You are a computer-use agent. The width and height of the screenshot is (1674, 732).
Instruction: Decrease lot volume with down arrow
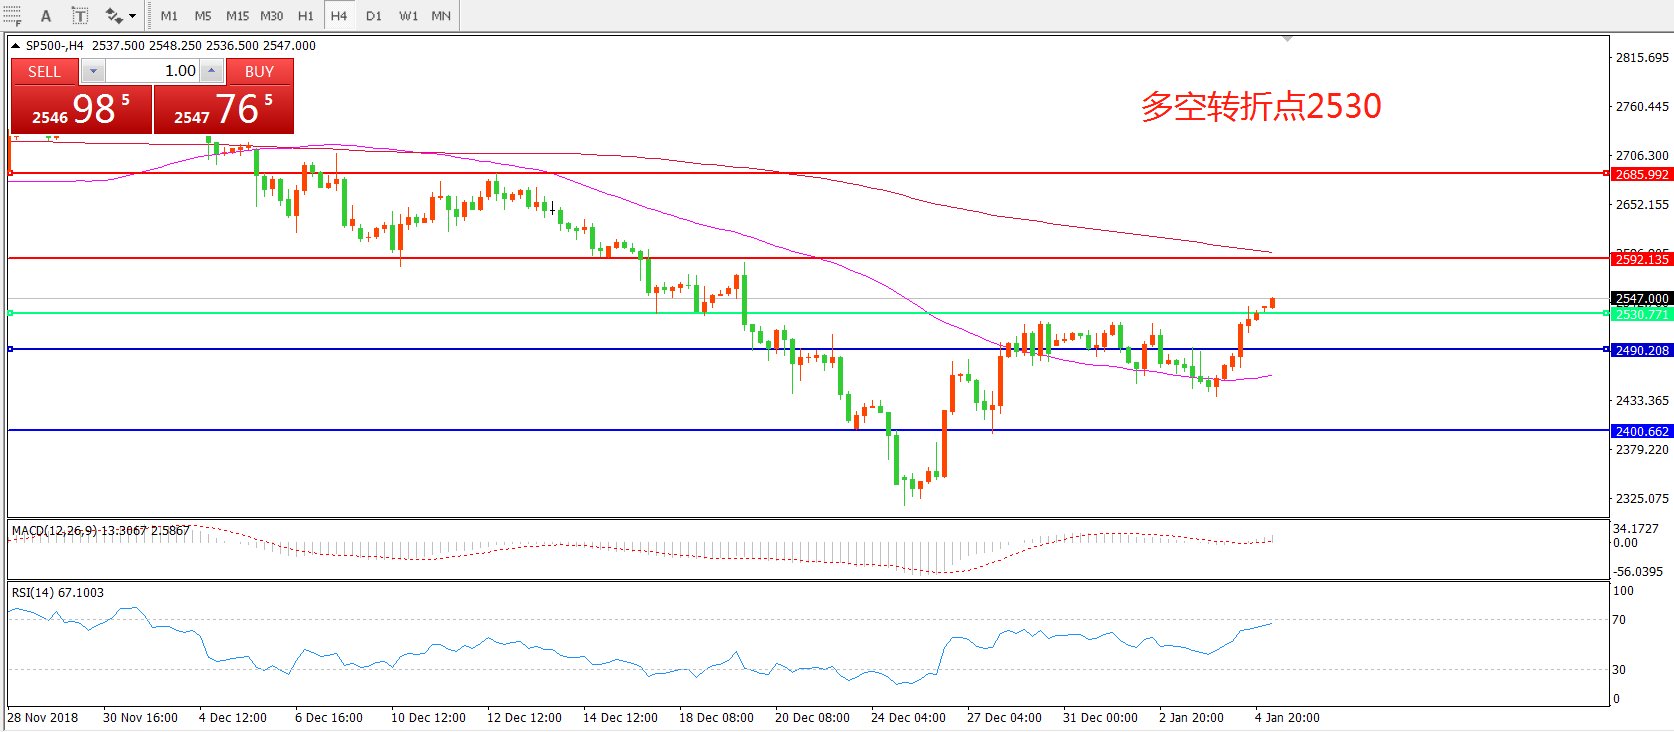[x=93, y=71]
